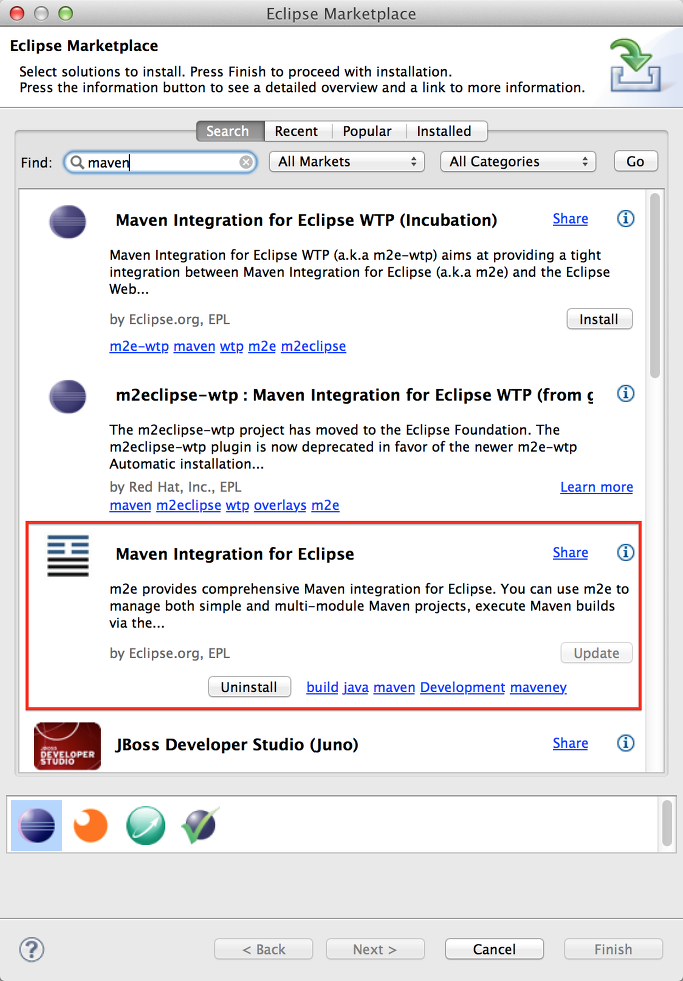Switch to the Search tab
Image resolution: width=683 pixels, height=981 pixels.
click(x=230, y=131)
